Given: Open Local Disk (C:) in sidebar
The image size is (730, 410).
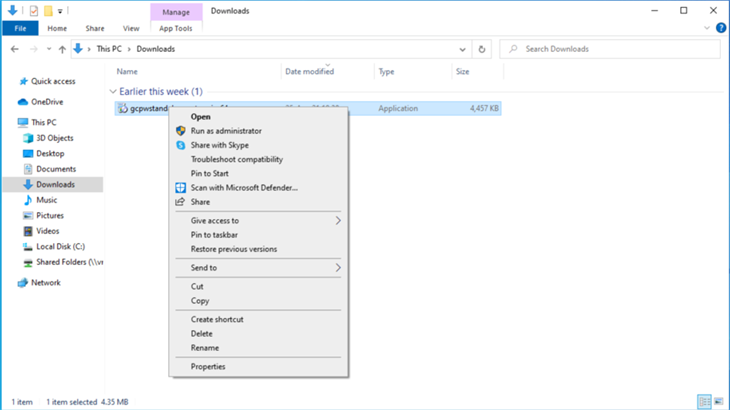Looking at the screenshot, I should (x=60, y=247).
